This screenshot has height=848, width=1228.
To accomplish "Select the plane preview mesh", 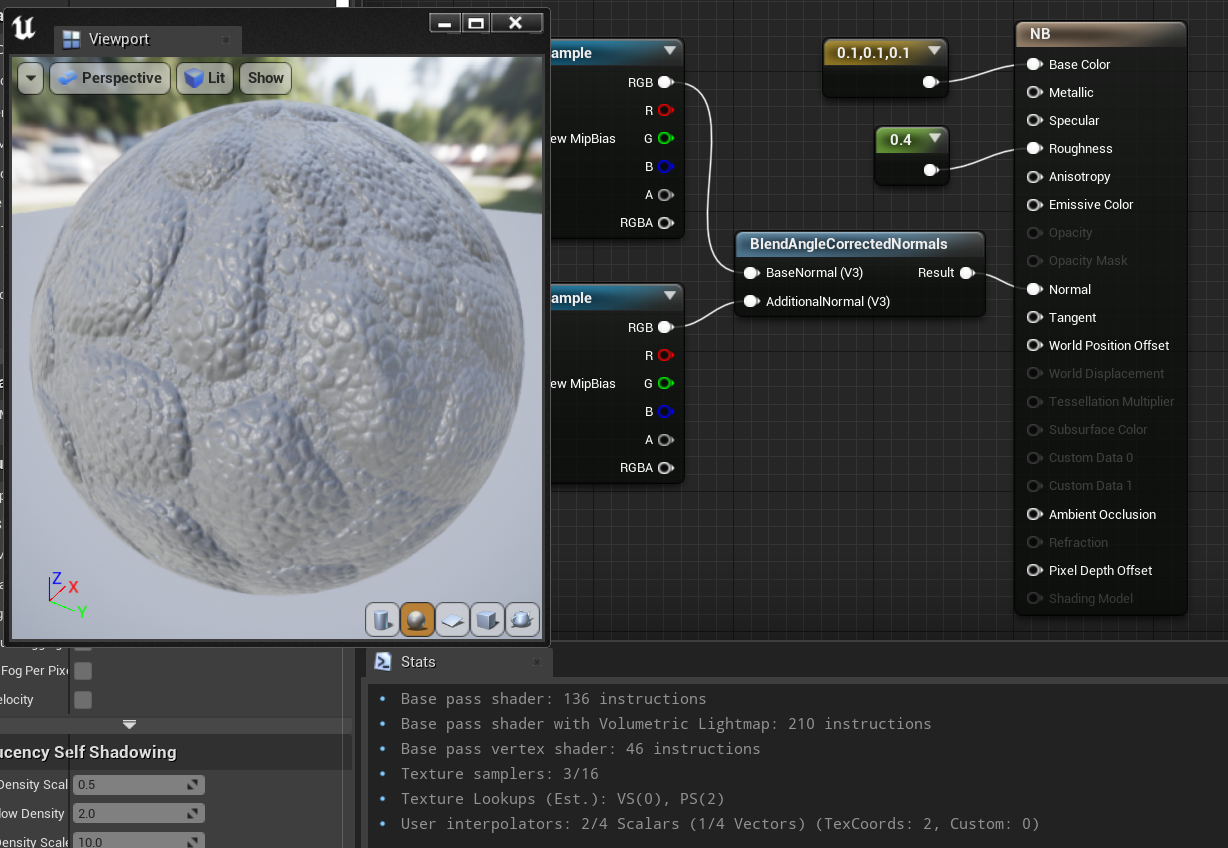I will 452,619.
